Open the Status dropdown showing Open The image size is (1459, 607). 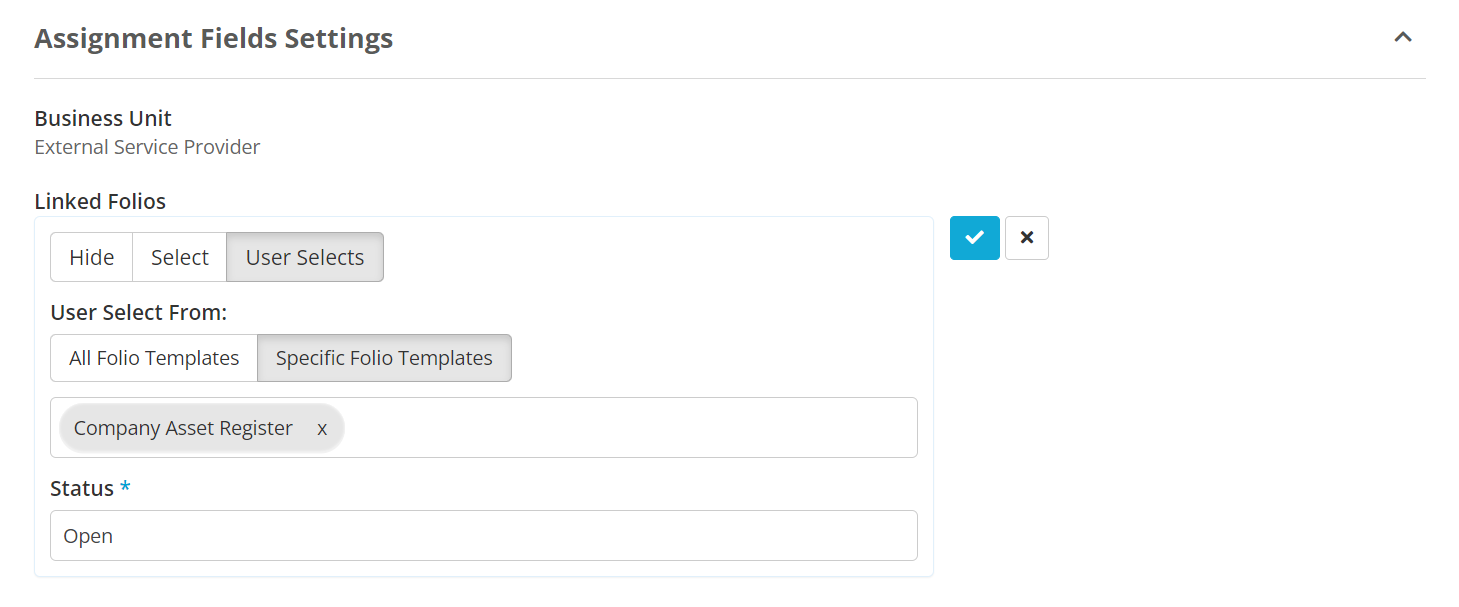484,535
